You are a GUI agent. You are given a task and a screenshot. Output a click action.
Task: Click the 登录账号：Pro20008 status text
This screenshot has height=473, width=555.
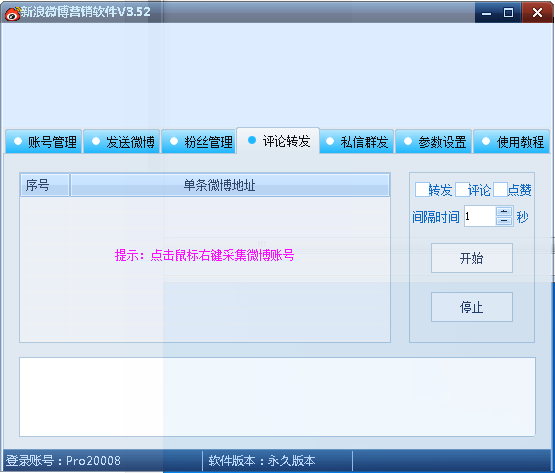coord(63,461)
